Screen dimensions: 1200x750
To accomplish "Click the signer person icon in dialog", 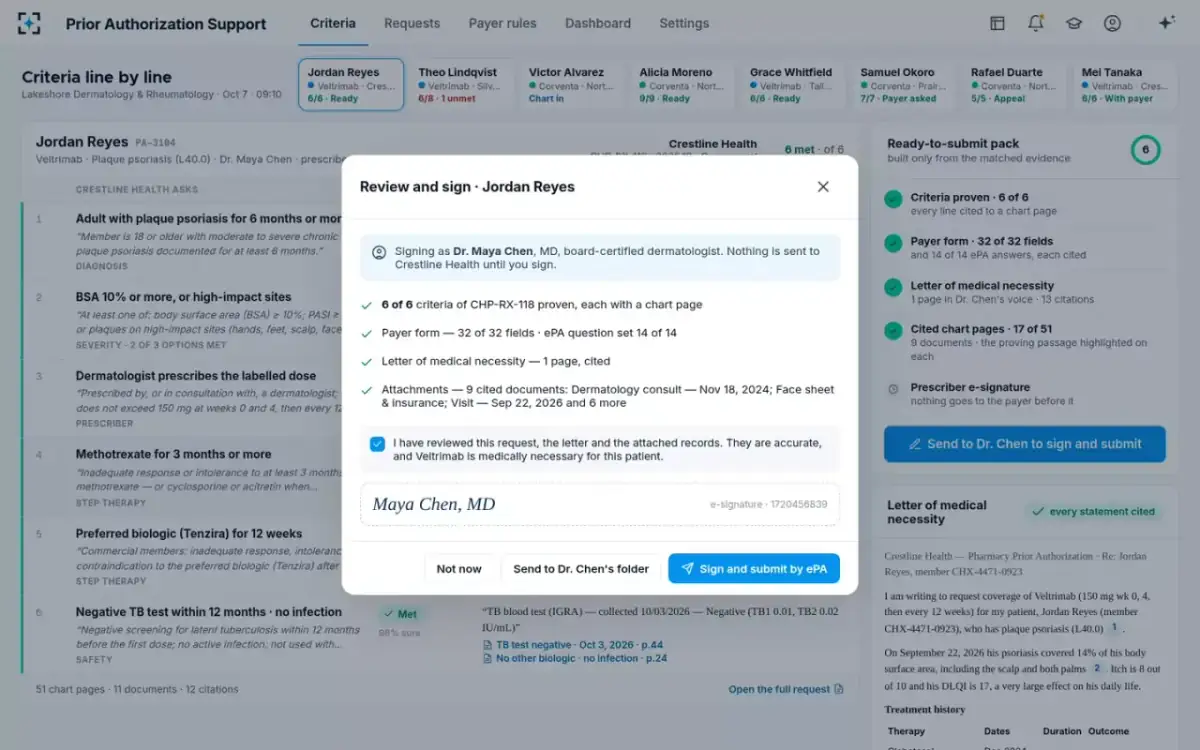I will (x=379, y=252).
